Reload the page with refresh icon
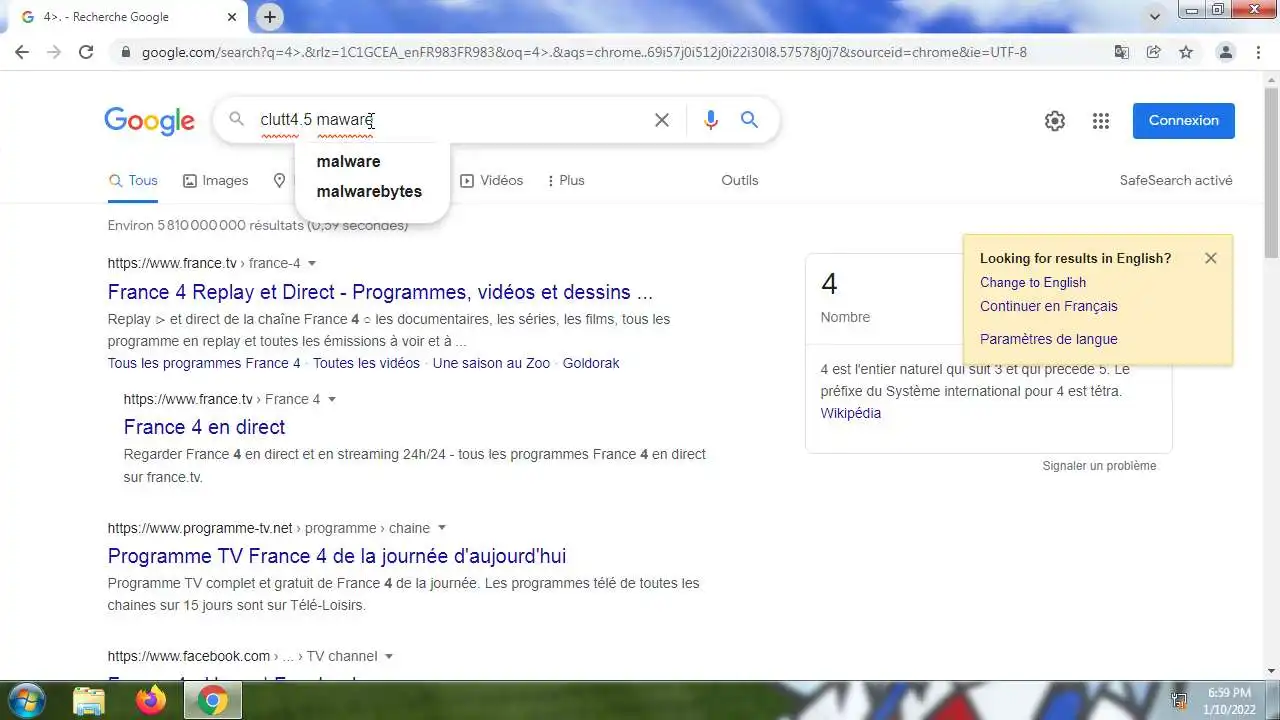1280x720 pixels. [x=86, y=52]
